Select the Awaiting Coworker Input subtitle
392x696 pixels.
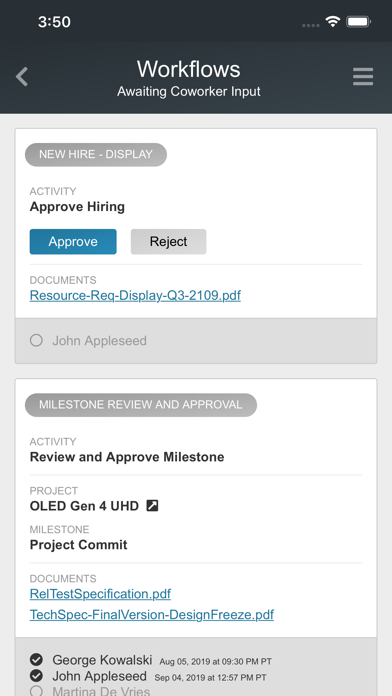189,92
